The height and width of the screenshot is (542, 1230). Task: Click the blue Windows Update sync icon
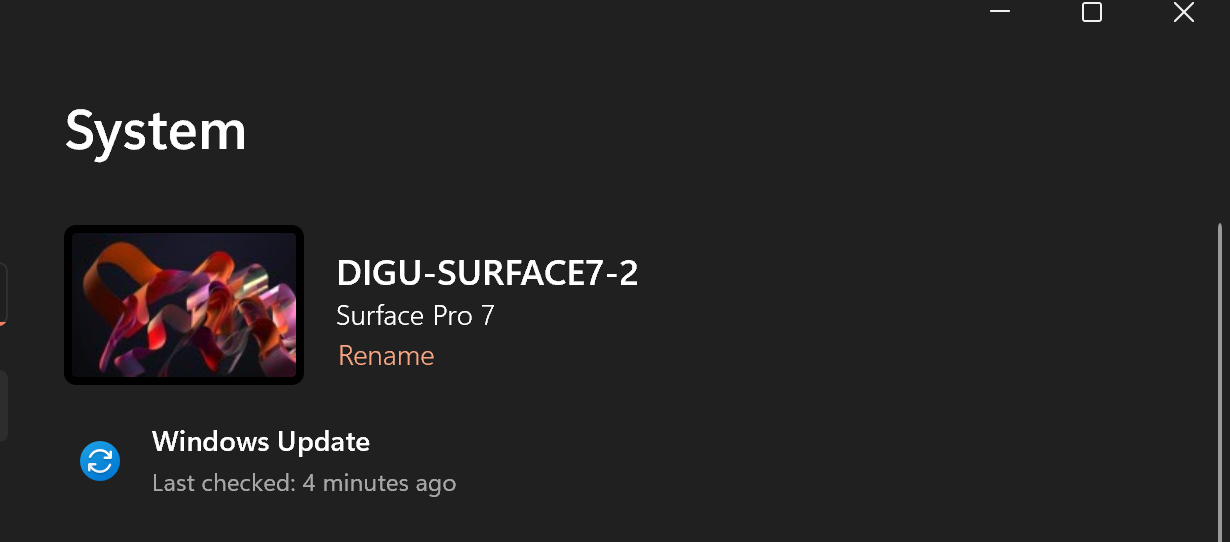[x=100, y=461]
